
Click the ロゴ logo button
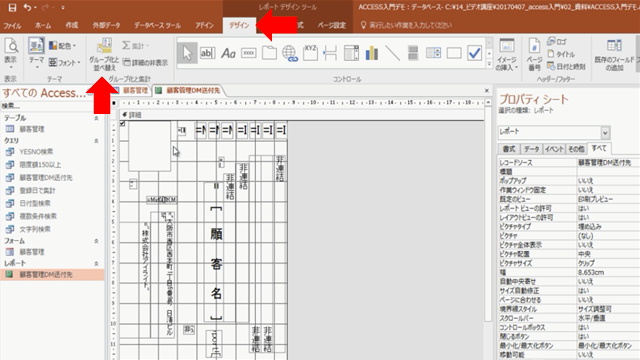pyautogui.click(x=557, y=42)
